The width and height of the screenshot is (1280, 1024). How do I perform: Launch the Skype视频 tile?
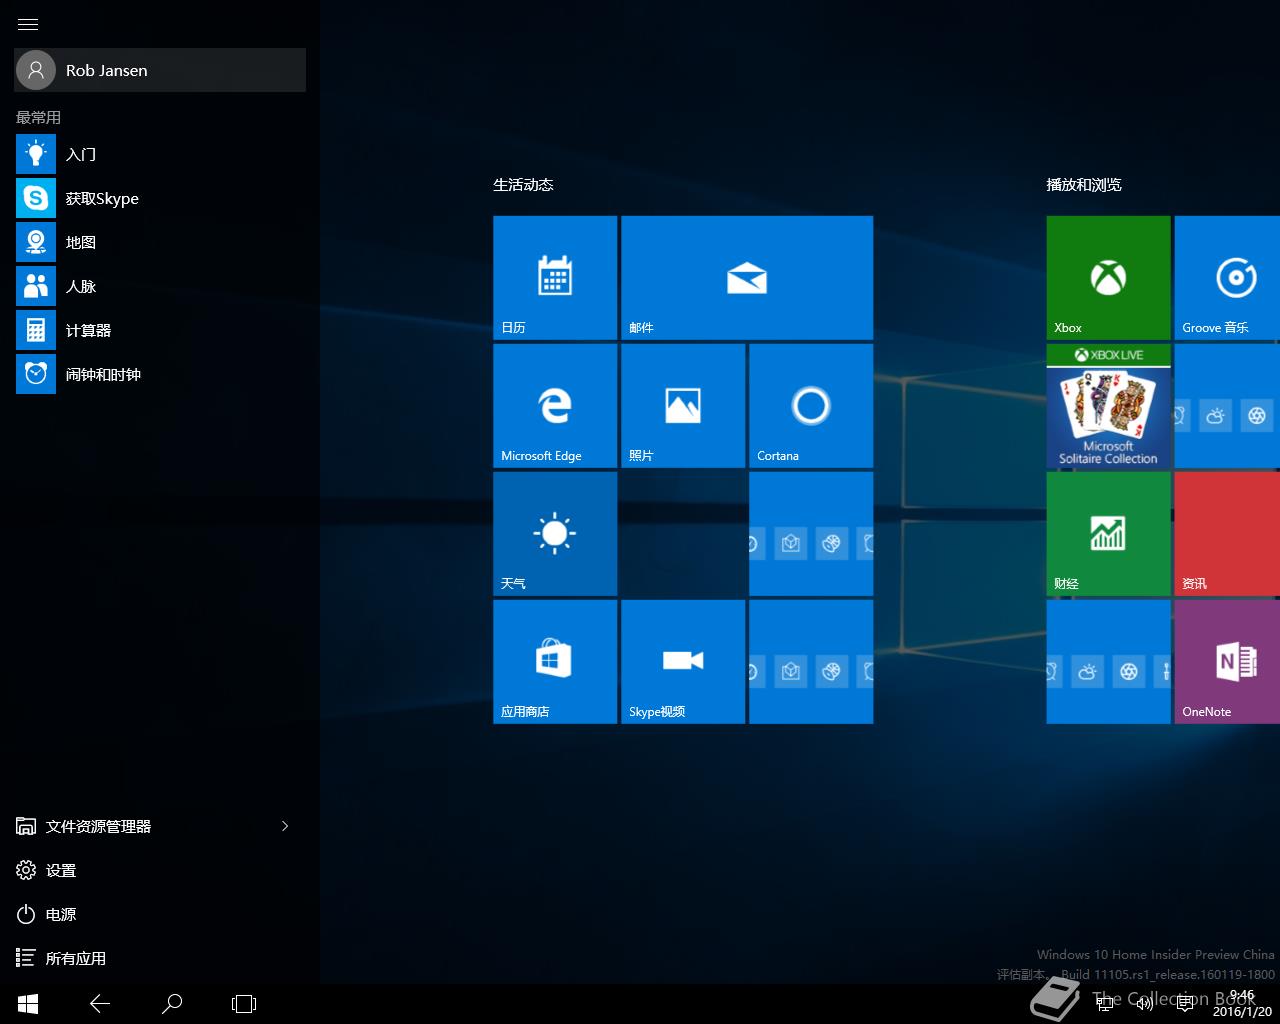[683, 662]
